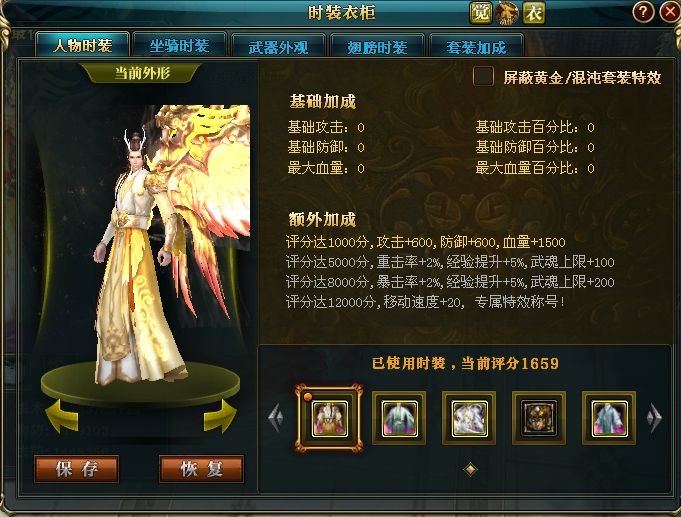Click the 觉 icon in the title bar
This screenshot has height=517, width=681.
click(x=481, y=13)
